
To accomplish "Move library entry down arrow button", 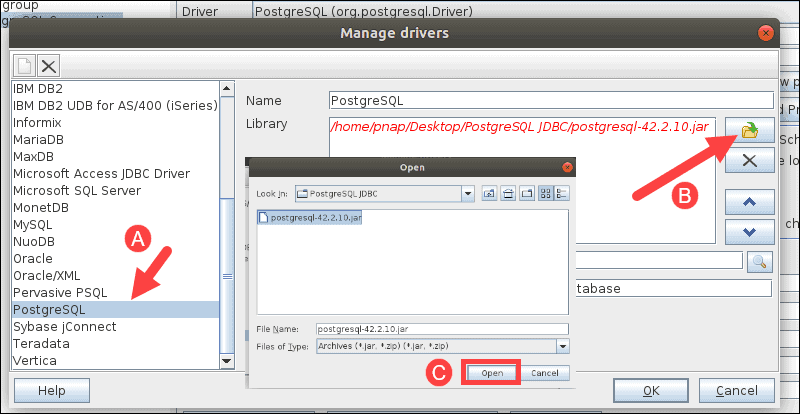I will click(x=749, y=232).
